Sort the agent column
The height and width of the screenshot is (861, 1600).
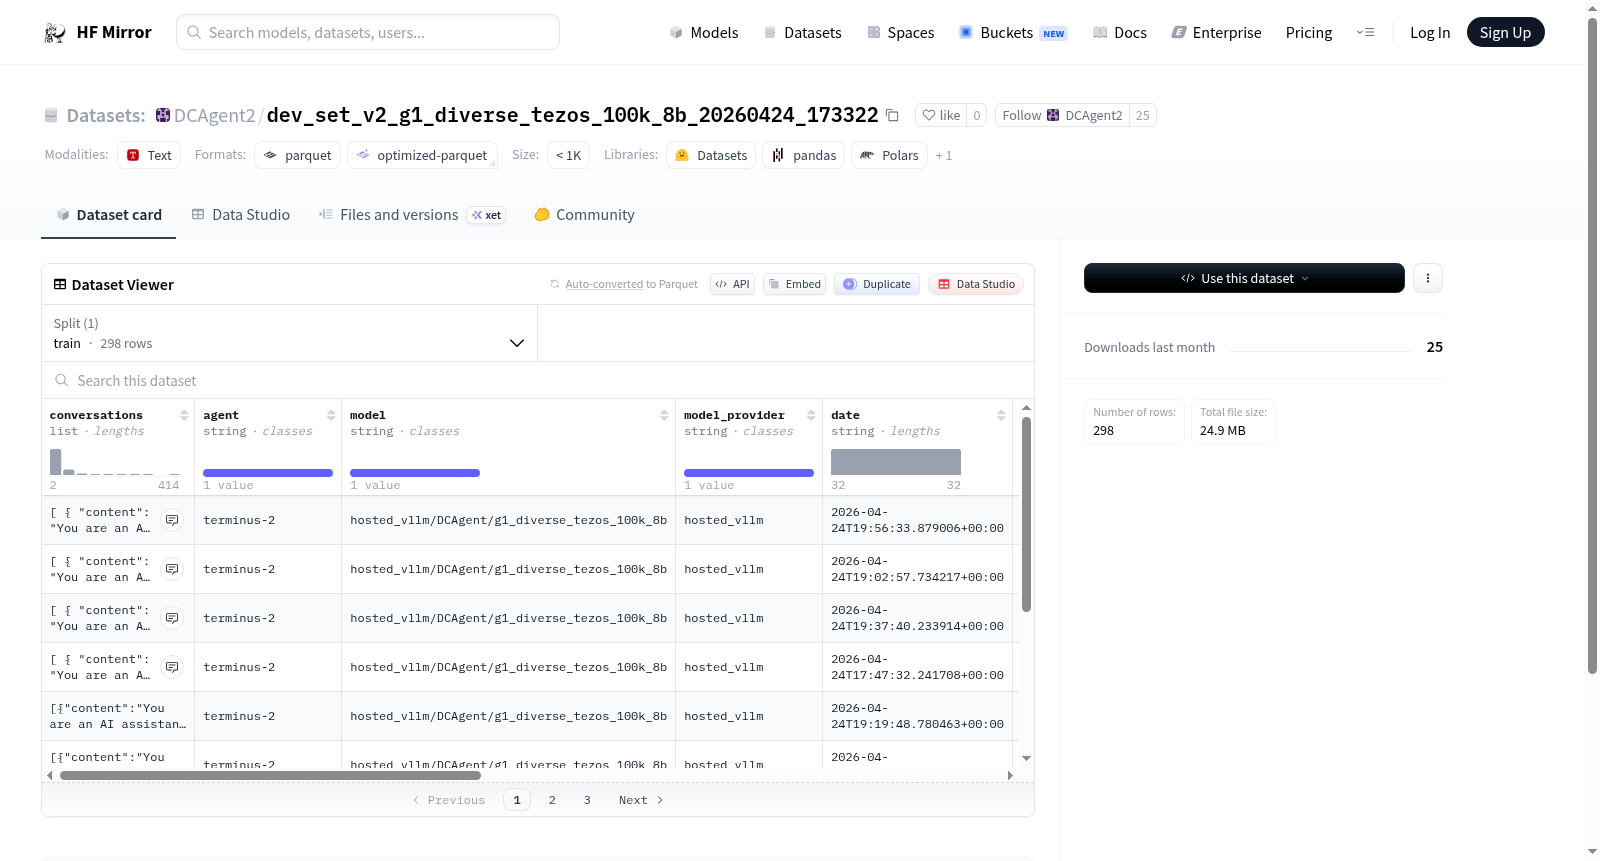[x=331, y=415]
